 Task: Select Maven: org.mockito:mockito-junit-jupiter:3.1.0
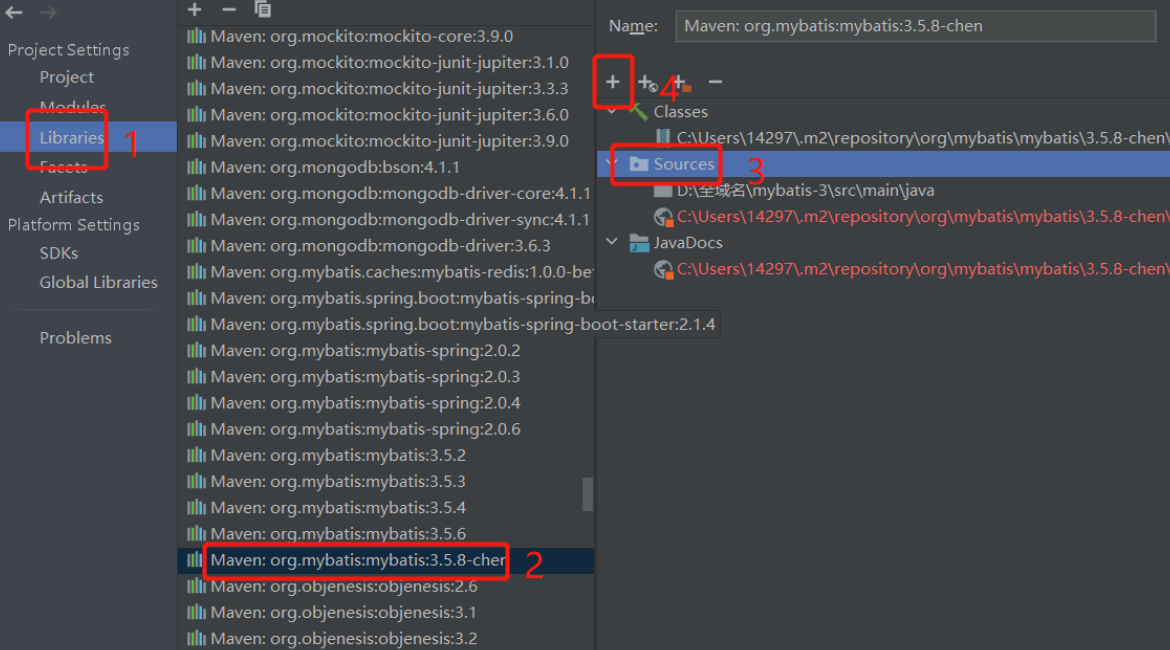tap(386, 62)
